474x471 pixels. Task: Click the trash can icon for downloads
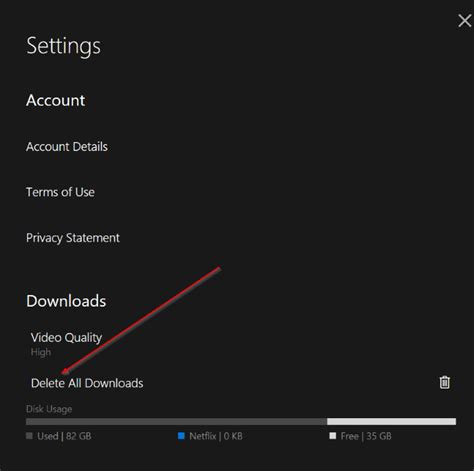[444, 382]
